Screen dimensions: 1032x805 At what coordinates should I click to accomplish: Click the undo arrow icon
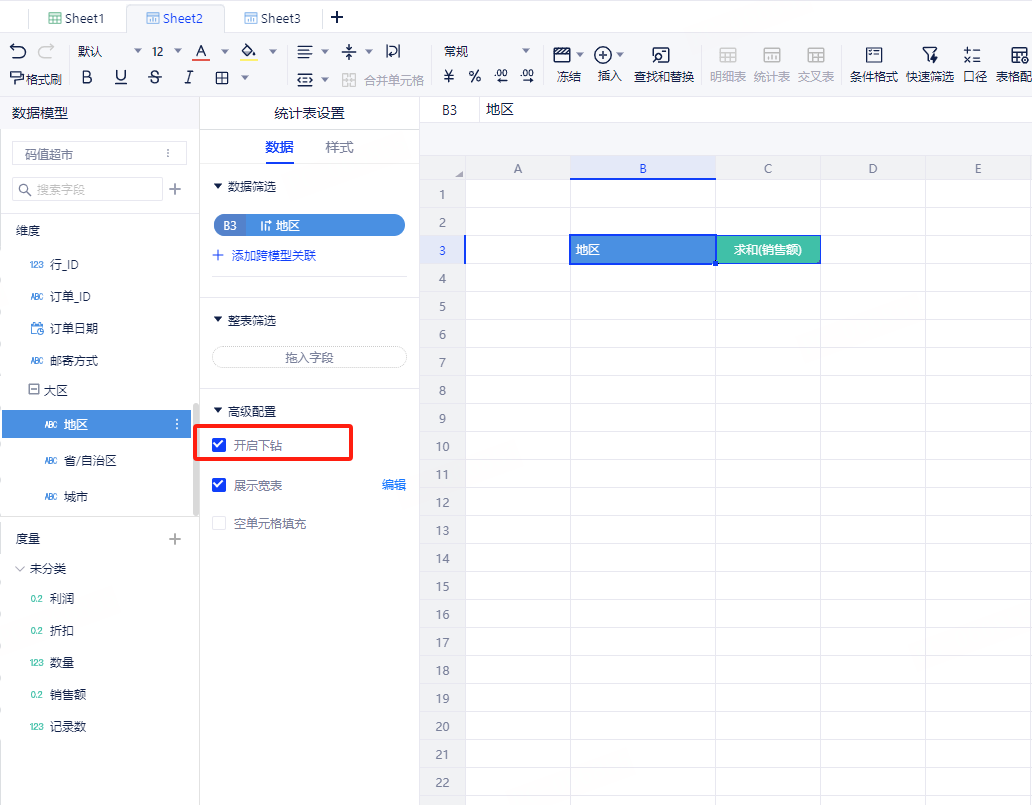(18, 52)
